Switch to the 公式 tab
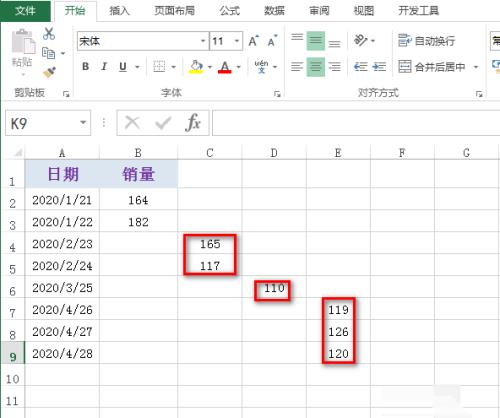Viewport: 500px width, 418px height. [x=230, y=11]
